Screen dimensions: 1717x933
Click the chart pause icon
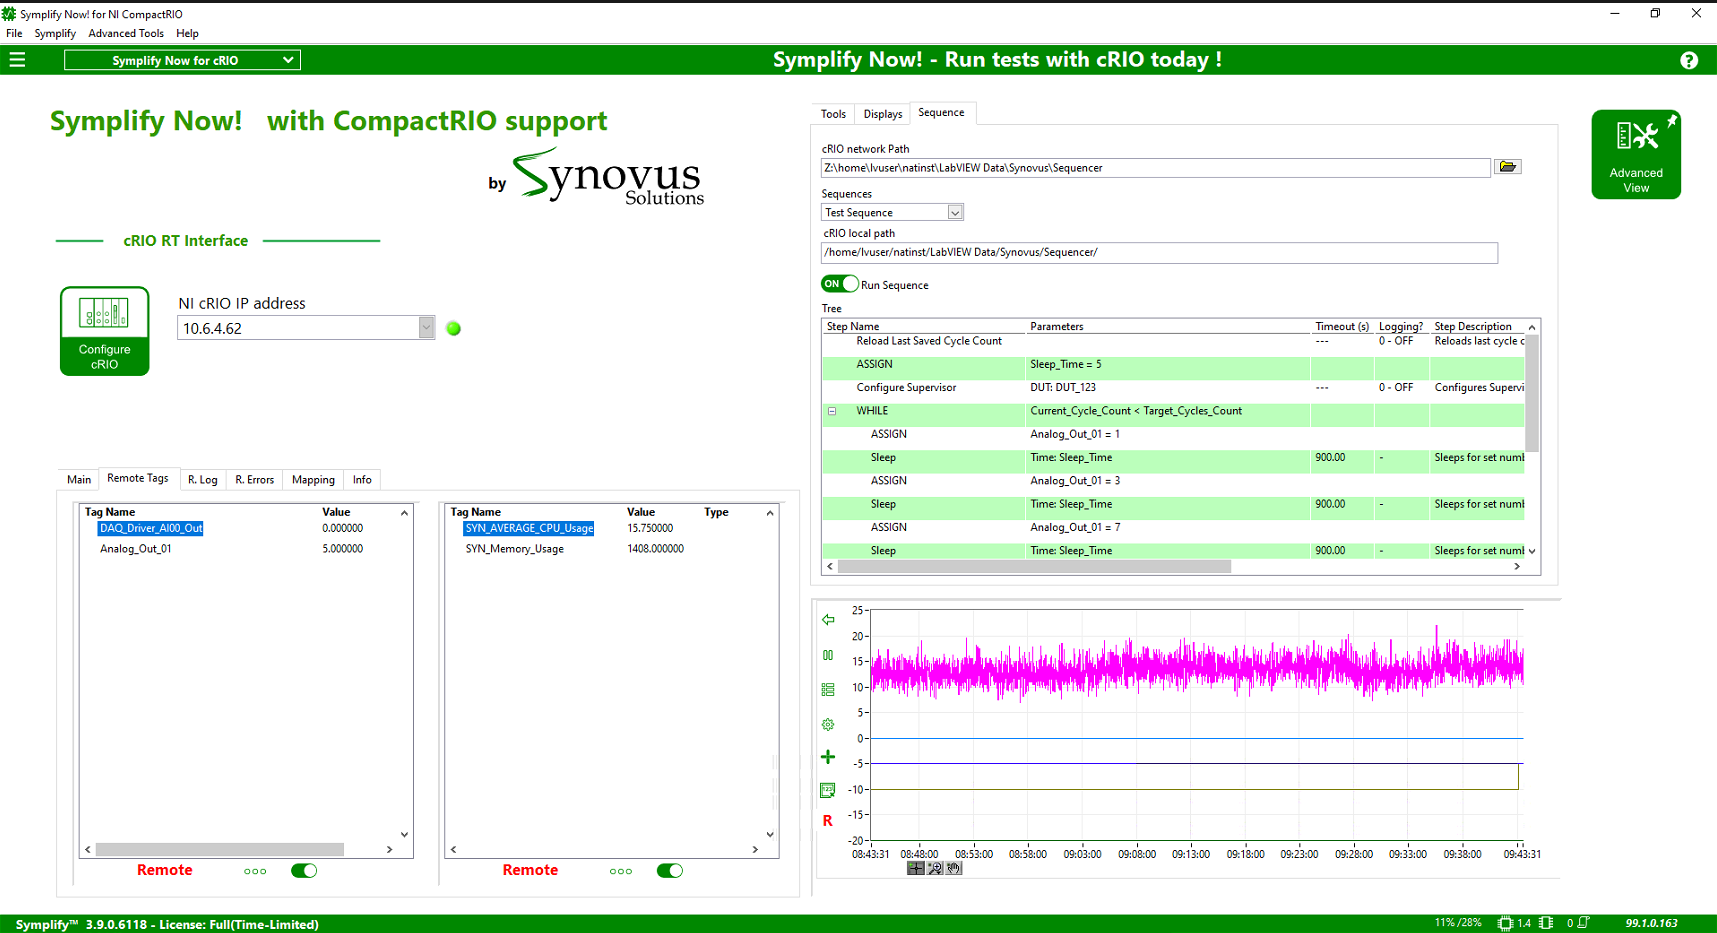pyautogui.click(x=828, y=655)
